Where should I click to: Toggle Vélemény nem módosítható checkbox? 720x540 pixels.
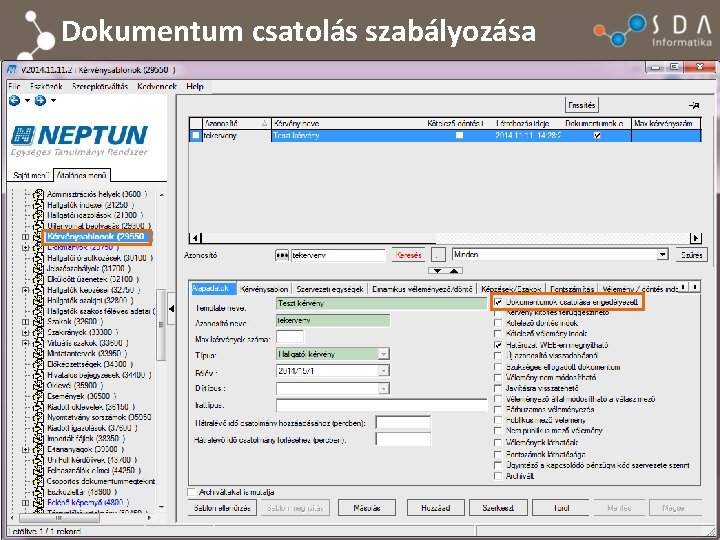pyautogui.click(x=498, y=377)
